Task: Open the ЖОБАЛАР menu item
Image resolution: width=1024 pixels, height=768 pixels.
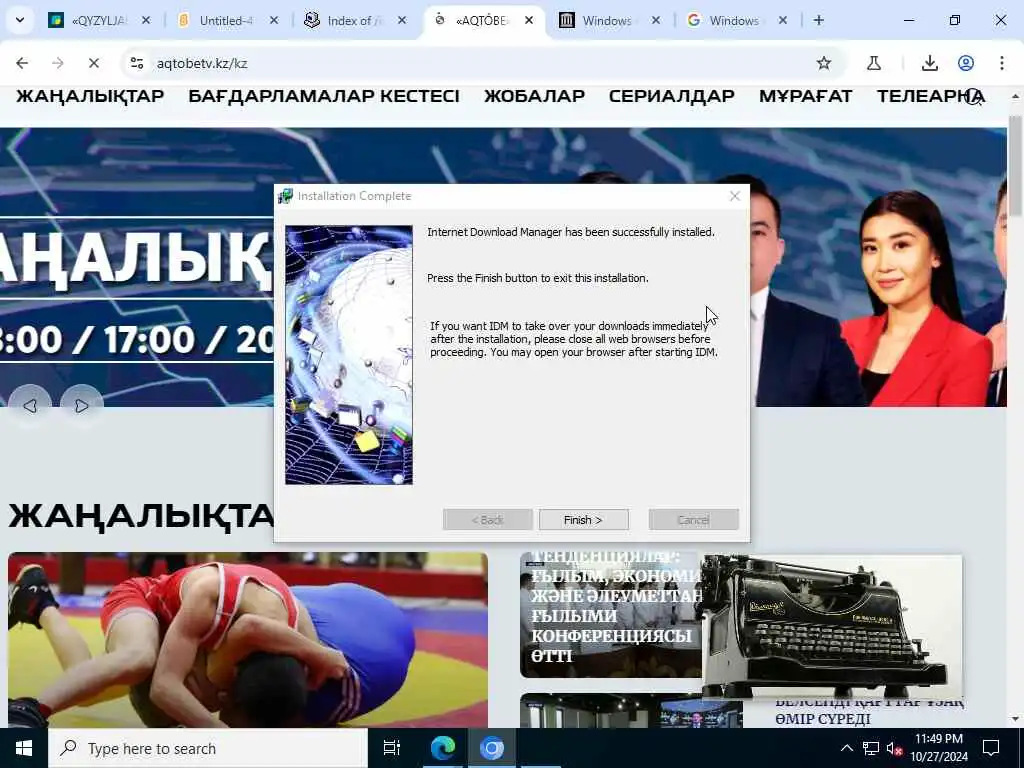Action: (x=534, y=96)
